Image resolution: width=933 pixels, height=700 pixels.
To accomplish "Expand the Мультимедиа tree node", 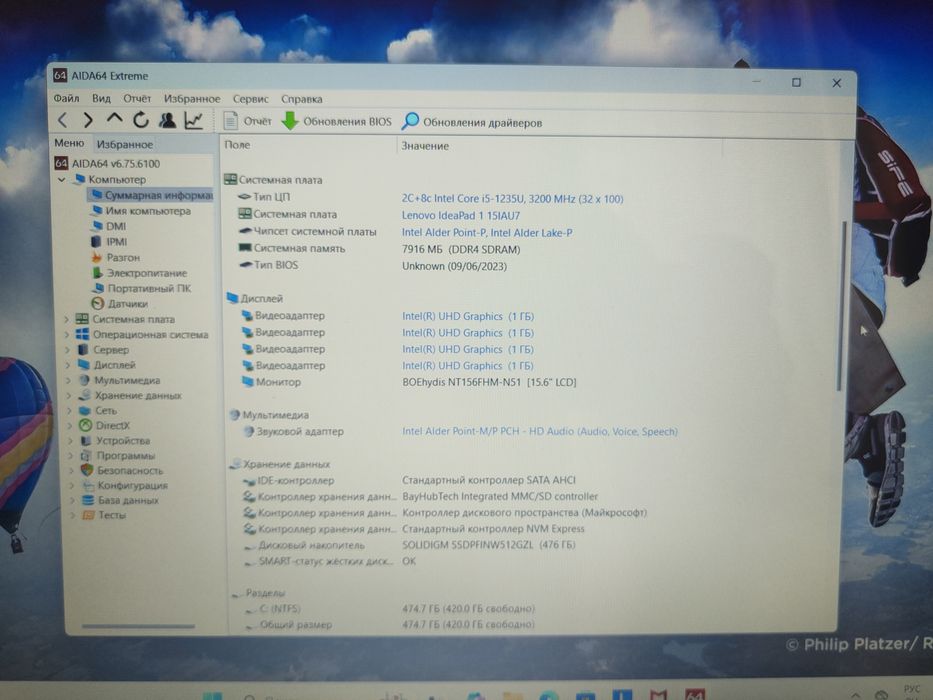I will 68,380.
